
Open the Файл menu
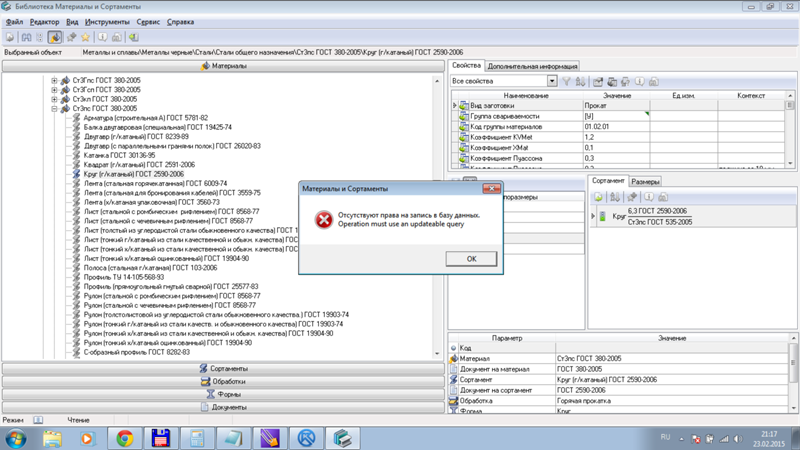(14, 22)
